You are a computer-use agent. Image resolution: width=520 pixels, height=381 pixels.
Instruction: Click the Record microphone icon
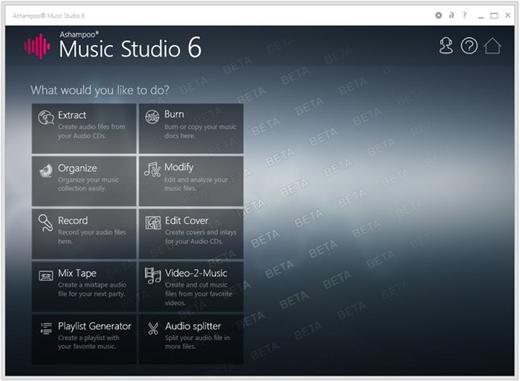[46, 222]
